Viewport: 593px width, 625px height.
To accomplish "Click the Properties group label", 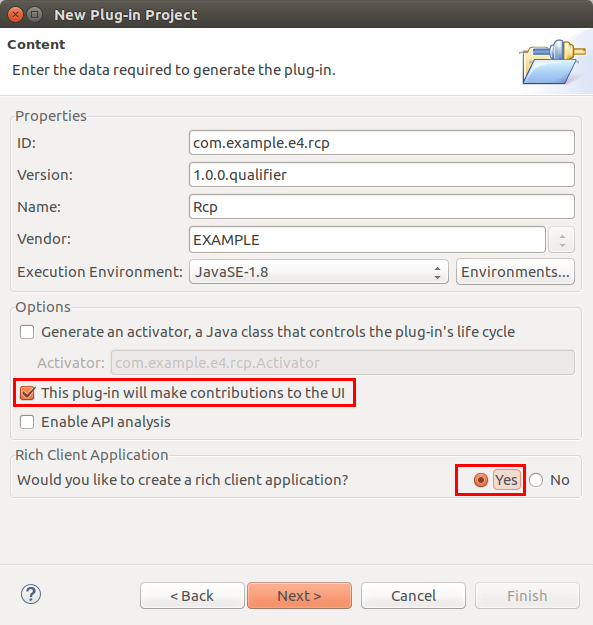I will point(51,116).
